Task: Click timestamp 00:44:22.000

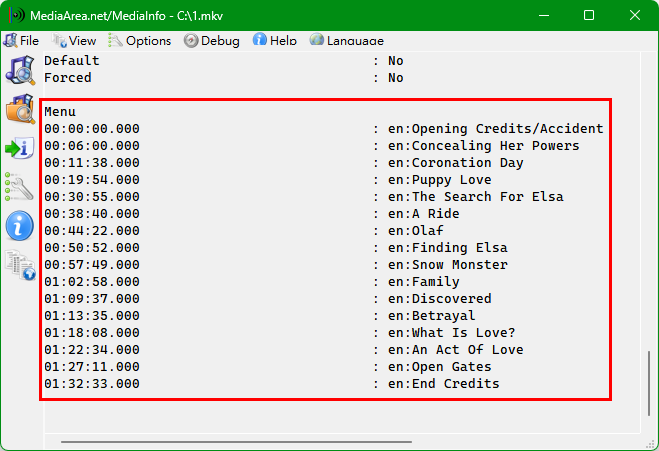Action: pos(92,231)
